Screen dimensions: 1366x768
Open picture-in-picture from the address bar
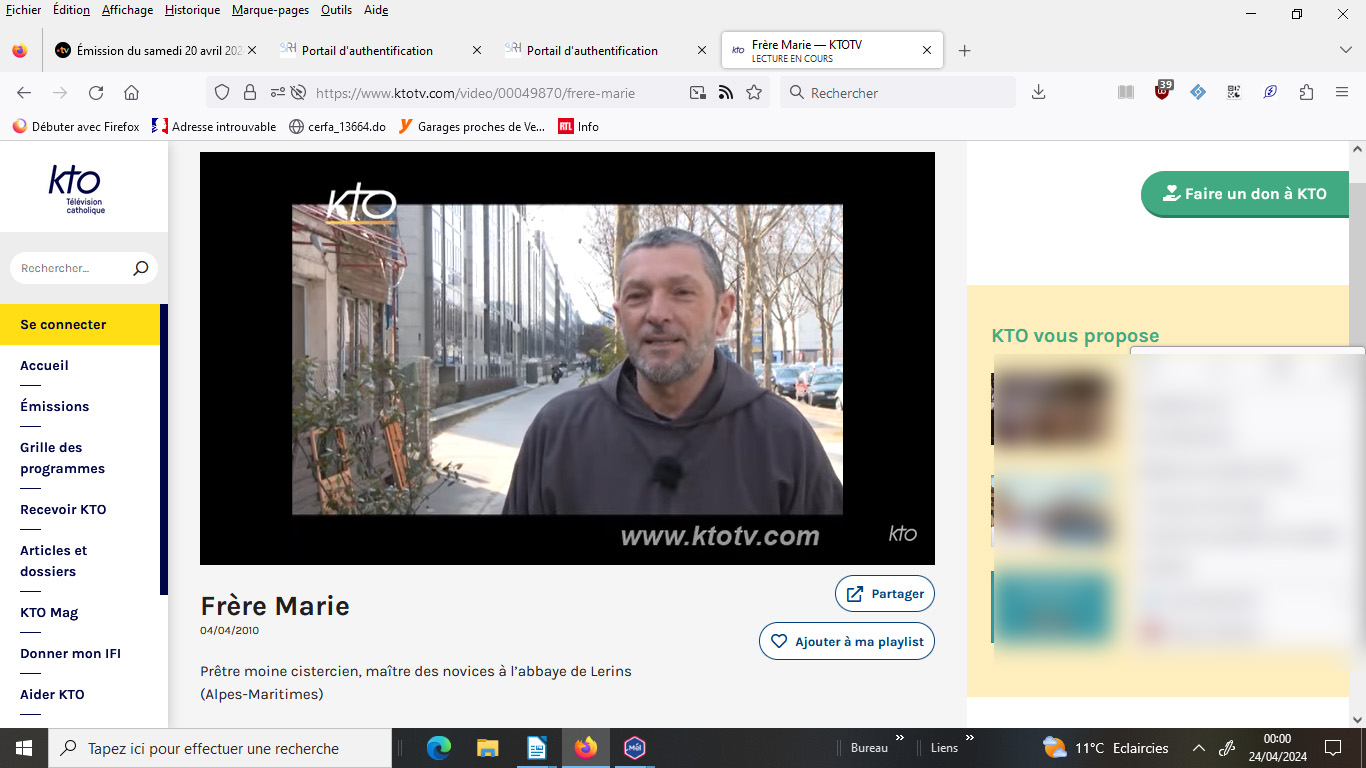[x=698, y=92]
